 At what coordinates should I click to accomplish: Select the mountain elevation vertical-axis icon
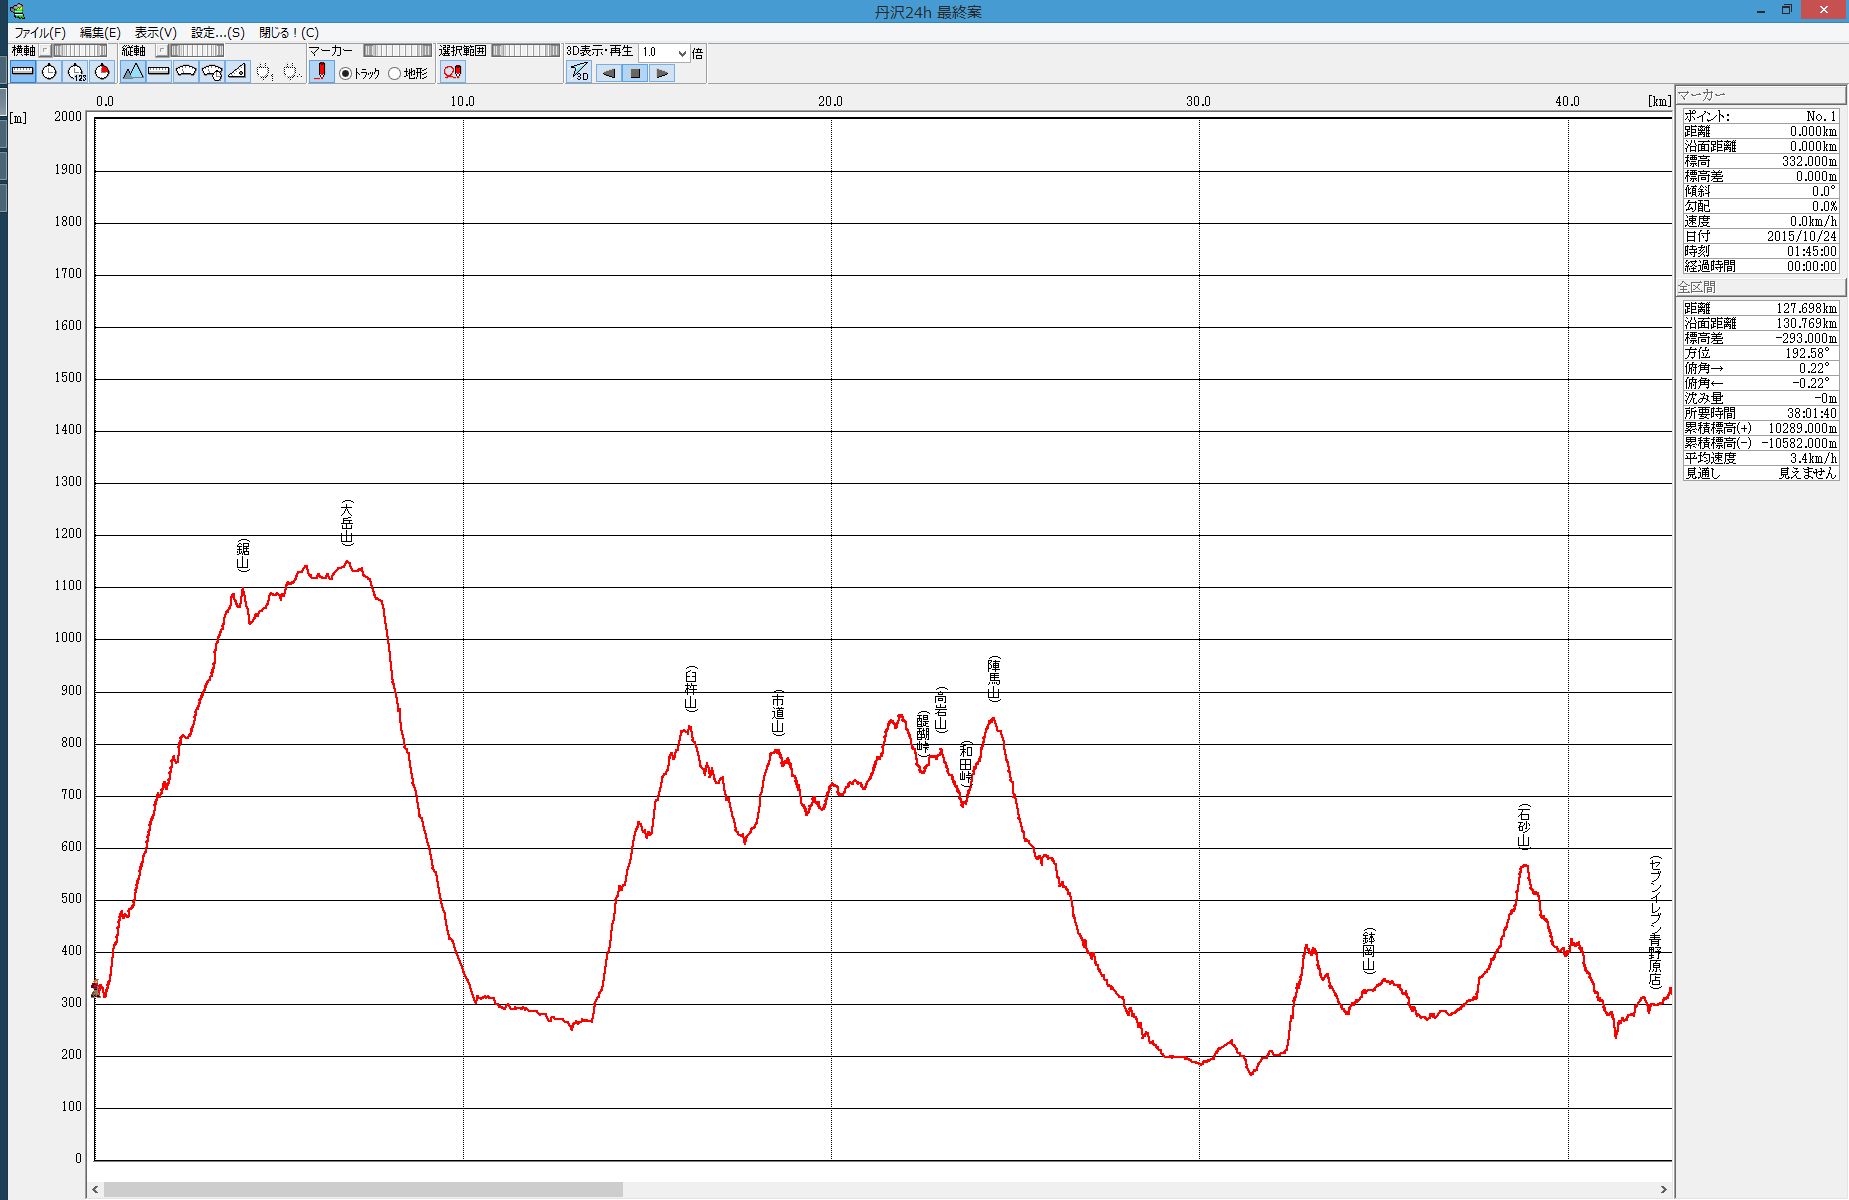[133, 72]
